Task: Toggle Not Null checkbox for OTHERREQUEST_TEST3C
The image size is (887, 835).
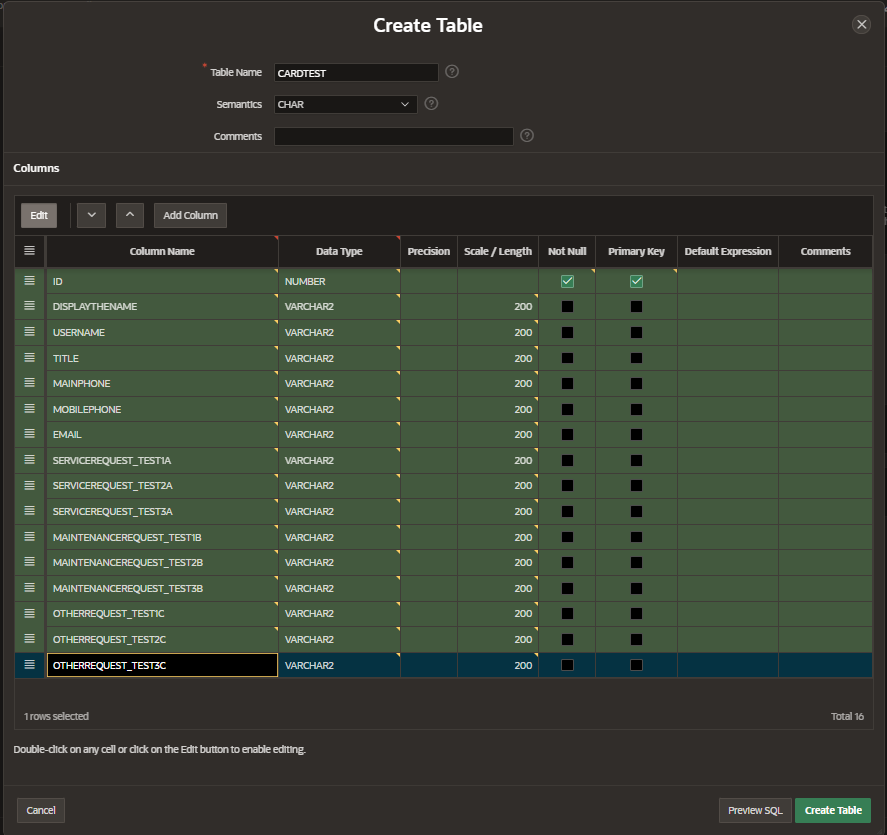Action: [x=567, y=665]
